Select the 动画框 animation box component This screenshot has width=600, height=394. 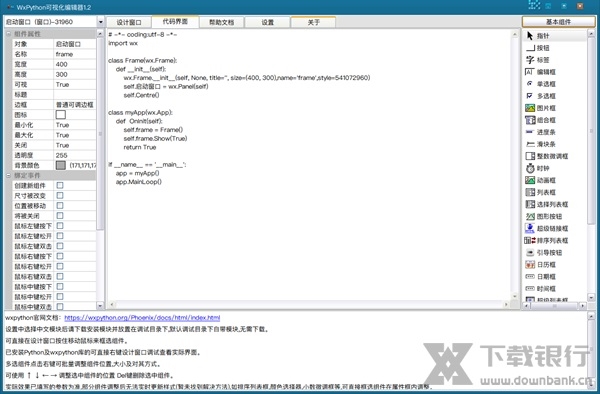(541, 180)
